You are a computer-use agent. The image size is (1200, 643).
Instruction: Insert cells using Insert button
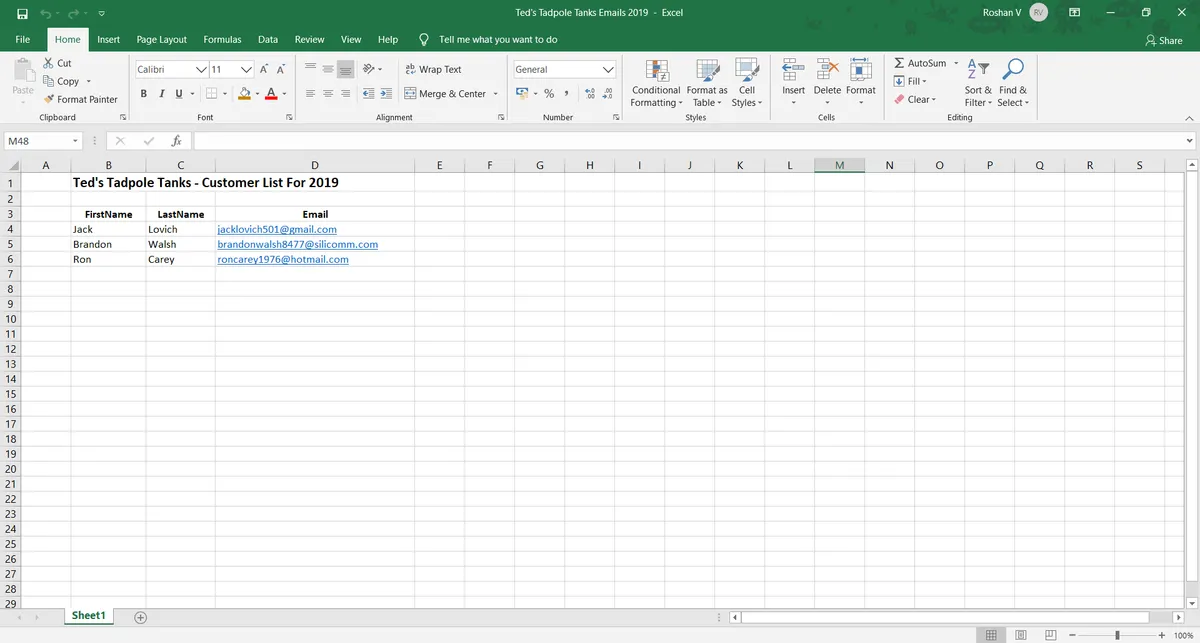tap(793, 82)
